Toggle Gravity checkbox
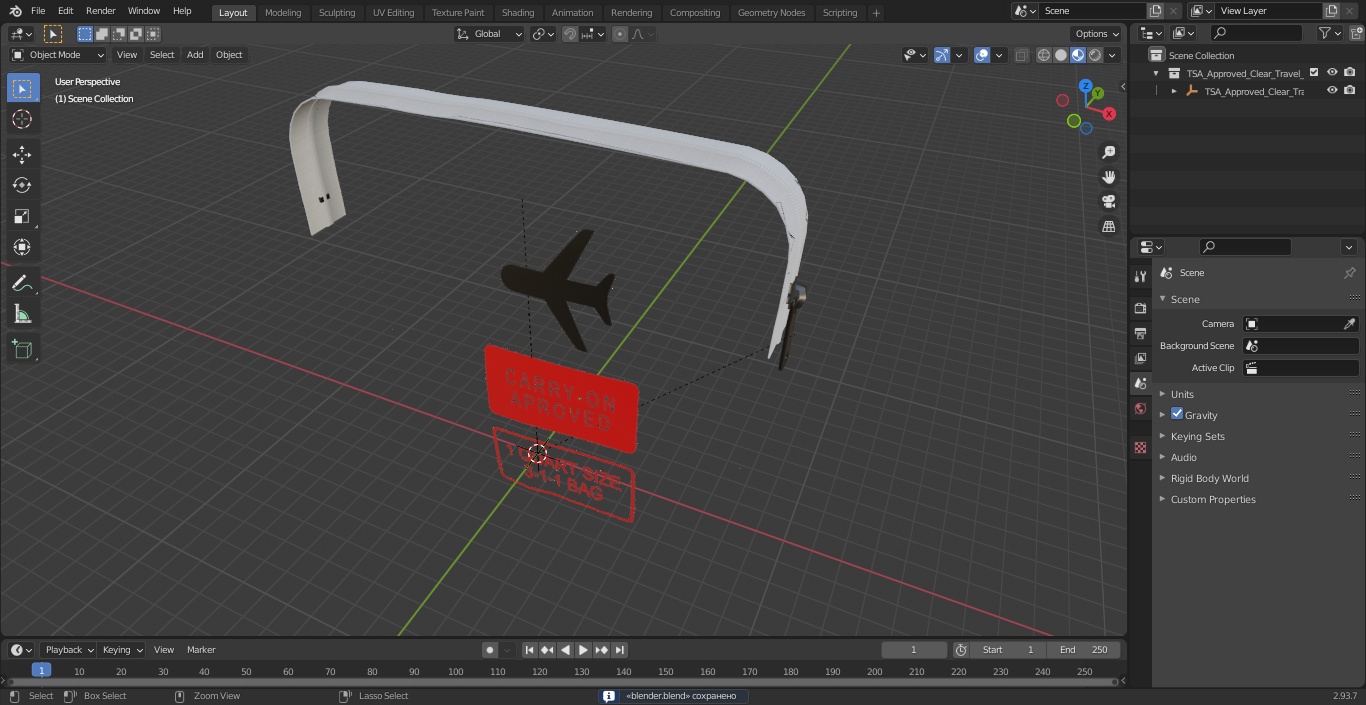 click(x=1177, y=414)
